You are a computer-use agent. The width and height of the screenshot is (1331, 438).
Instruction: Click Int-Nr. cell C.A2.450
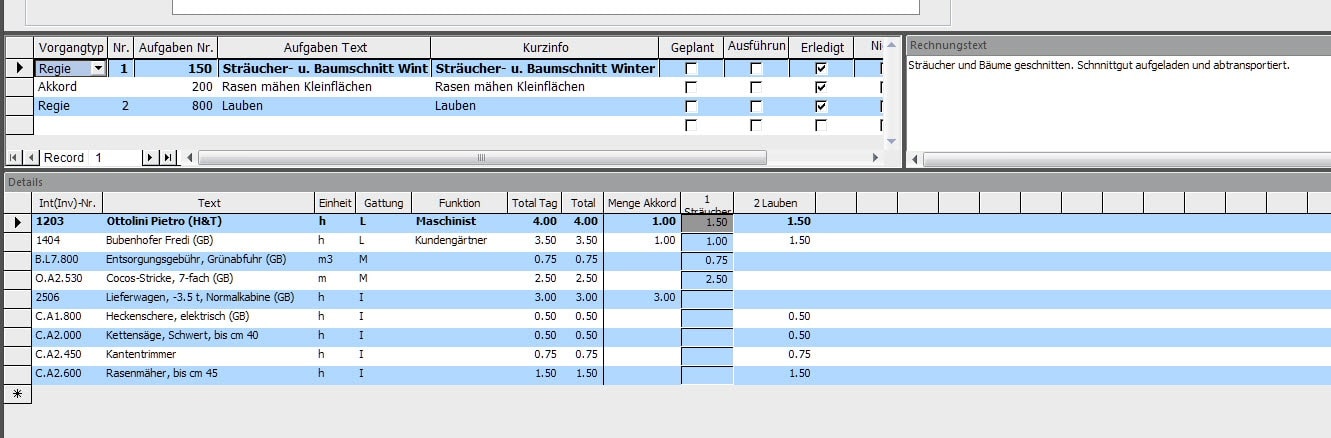tap(66, 355)
